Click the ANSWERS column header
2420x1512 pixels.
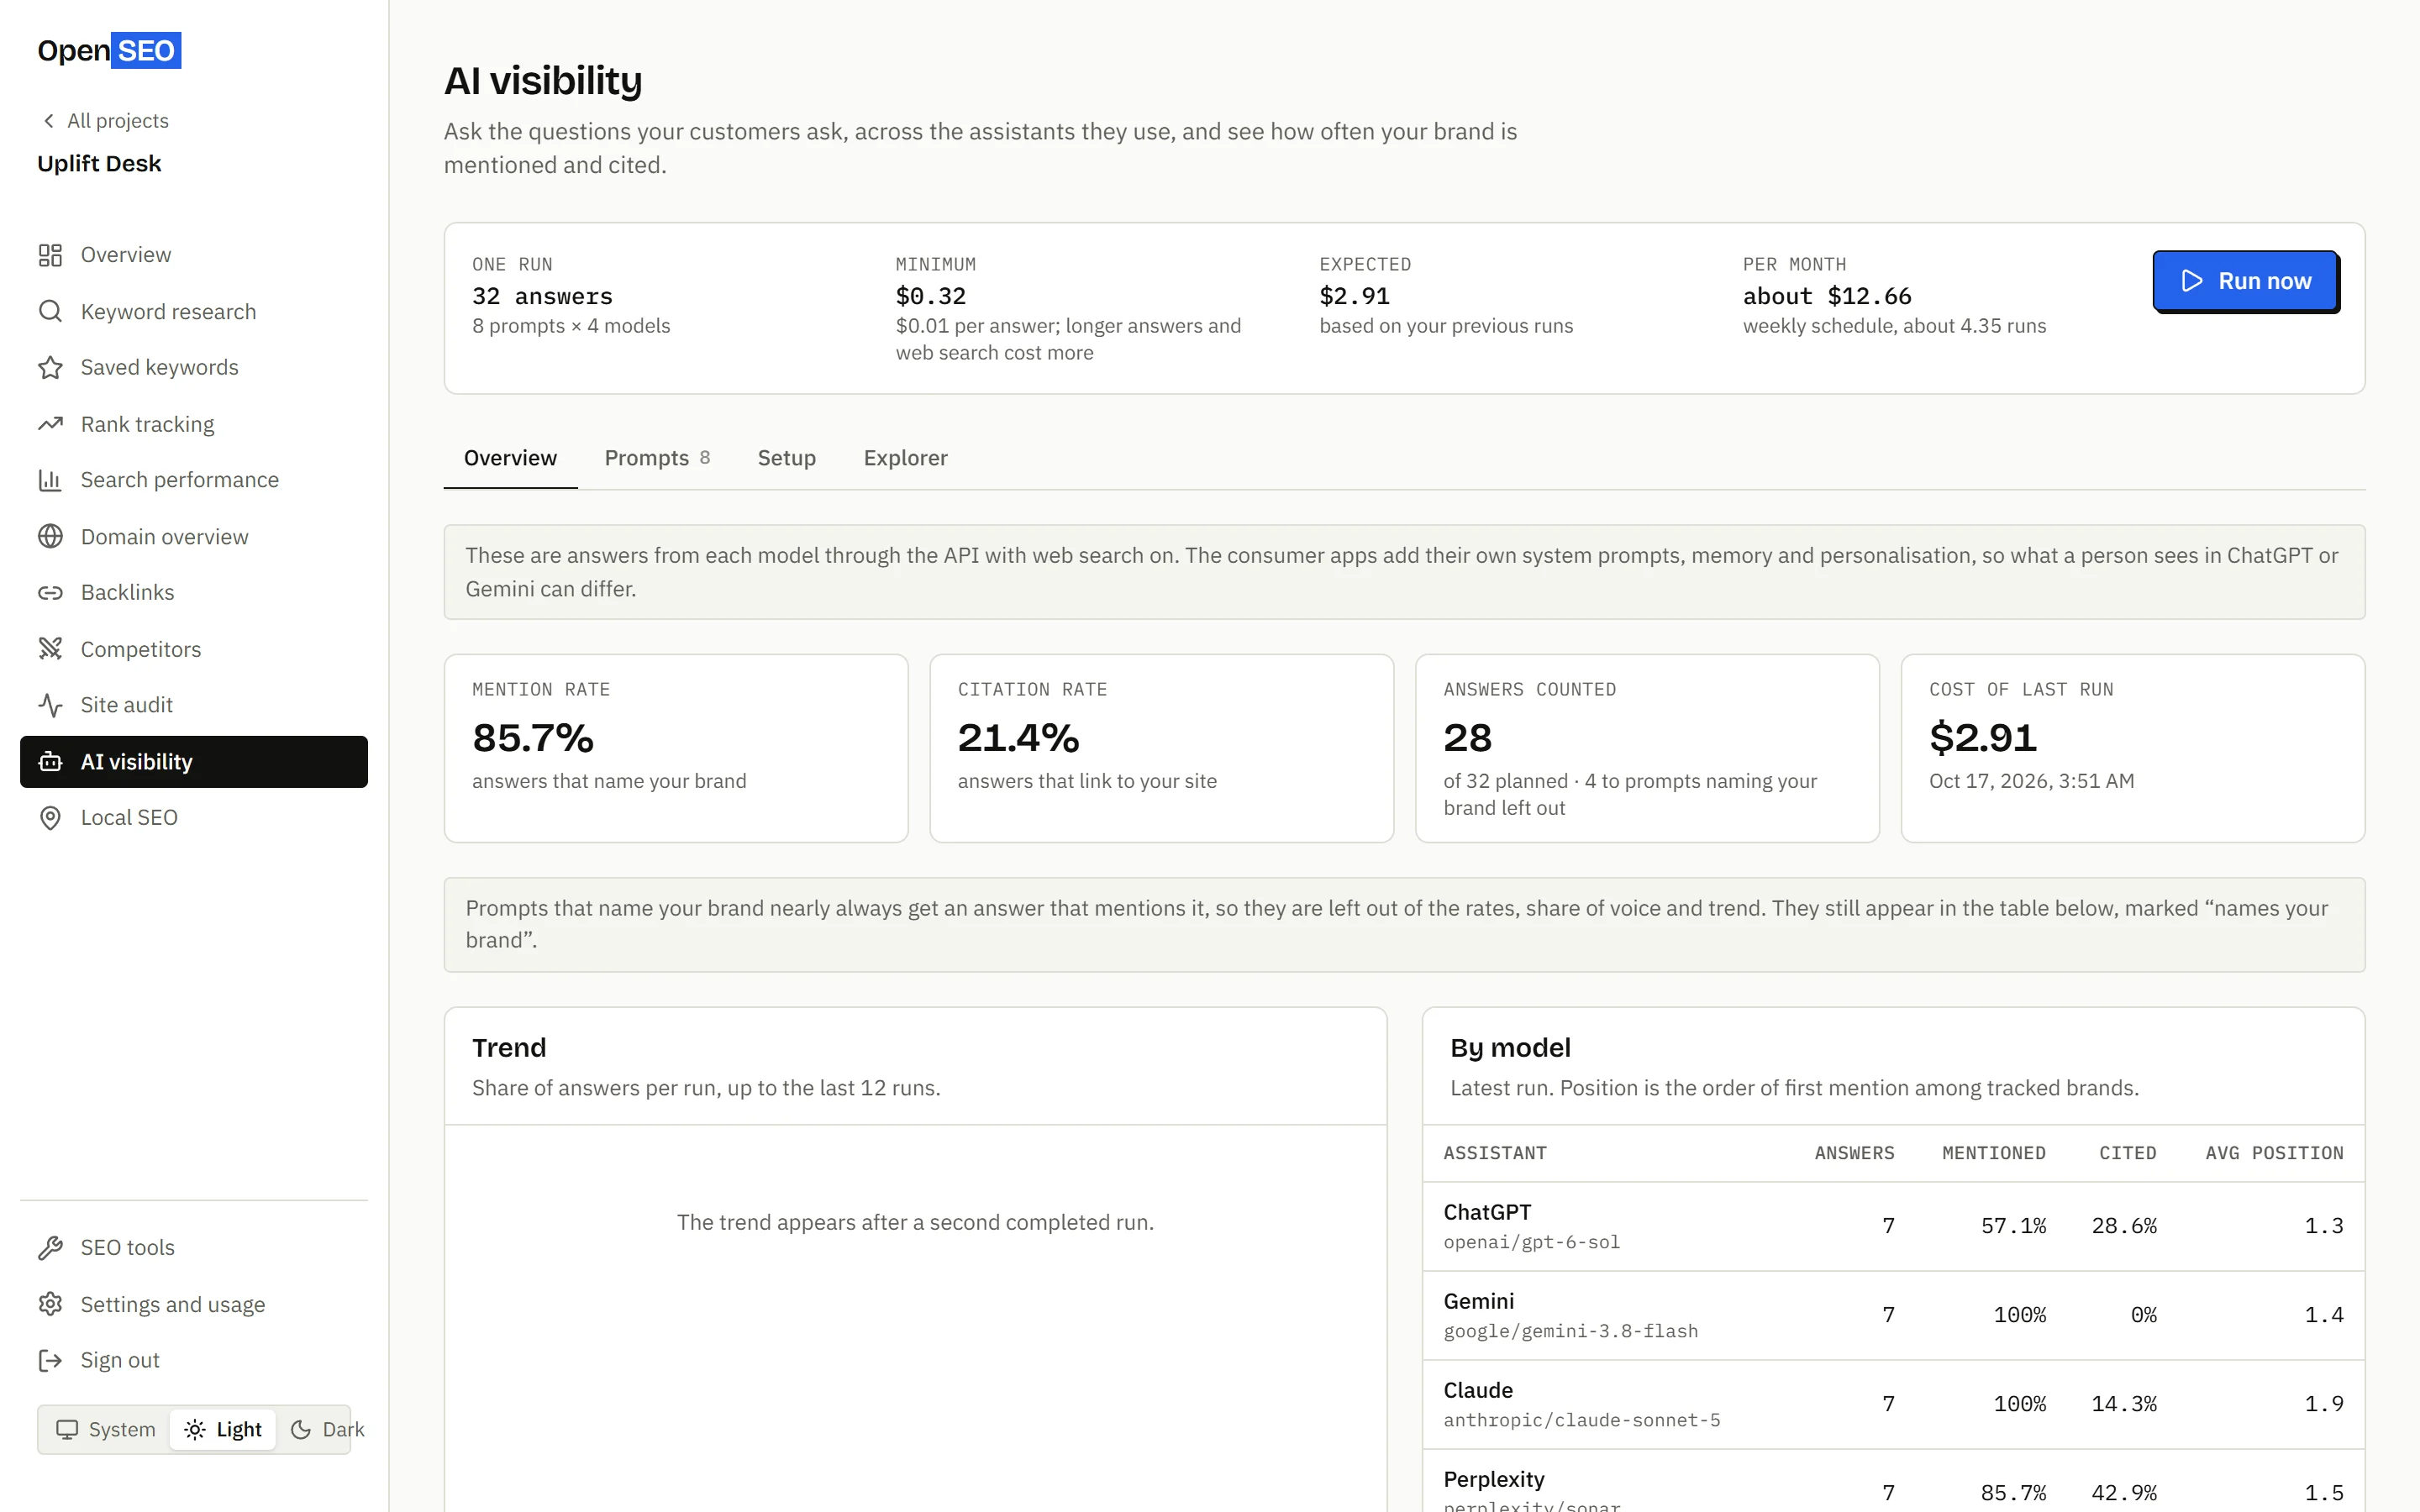pyautogui.click(x=1854, y=1153)
